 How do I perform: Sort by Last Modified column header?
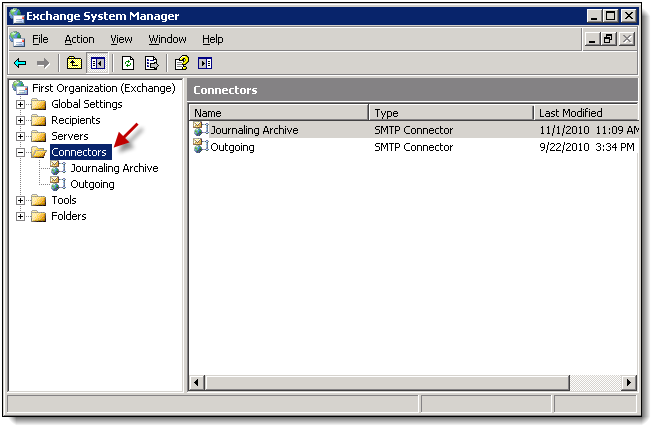(x=586, y=113)
